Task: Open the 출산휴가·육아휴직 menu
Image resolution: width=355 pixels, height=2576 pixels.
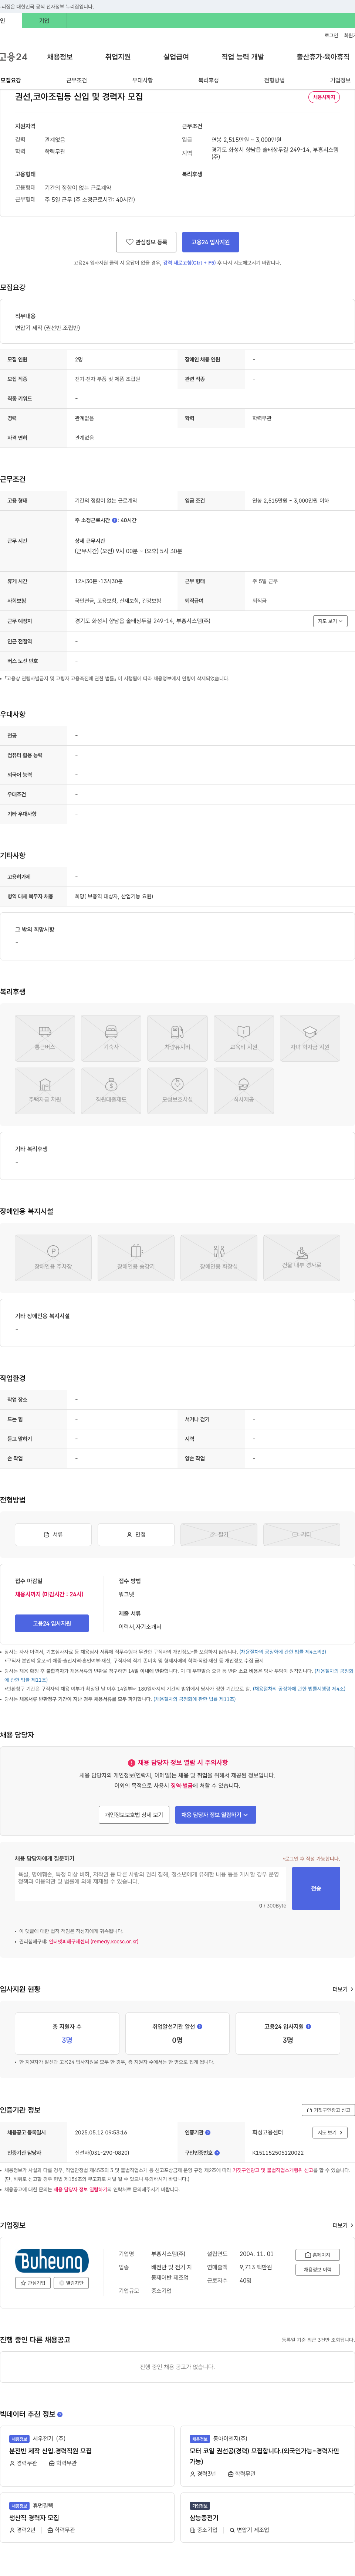Action: [323, 57]
